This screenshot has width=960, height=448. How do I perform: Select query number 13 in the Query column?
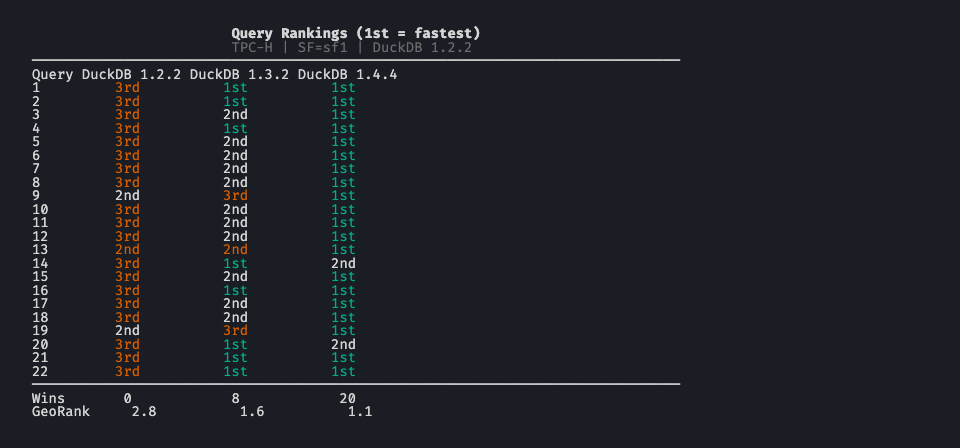tap(40, 250)
